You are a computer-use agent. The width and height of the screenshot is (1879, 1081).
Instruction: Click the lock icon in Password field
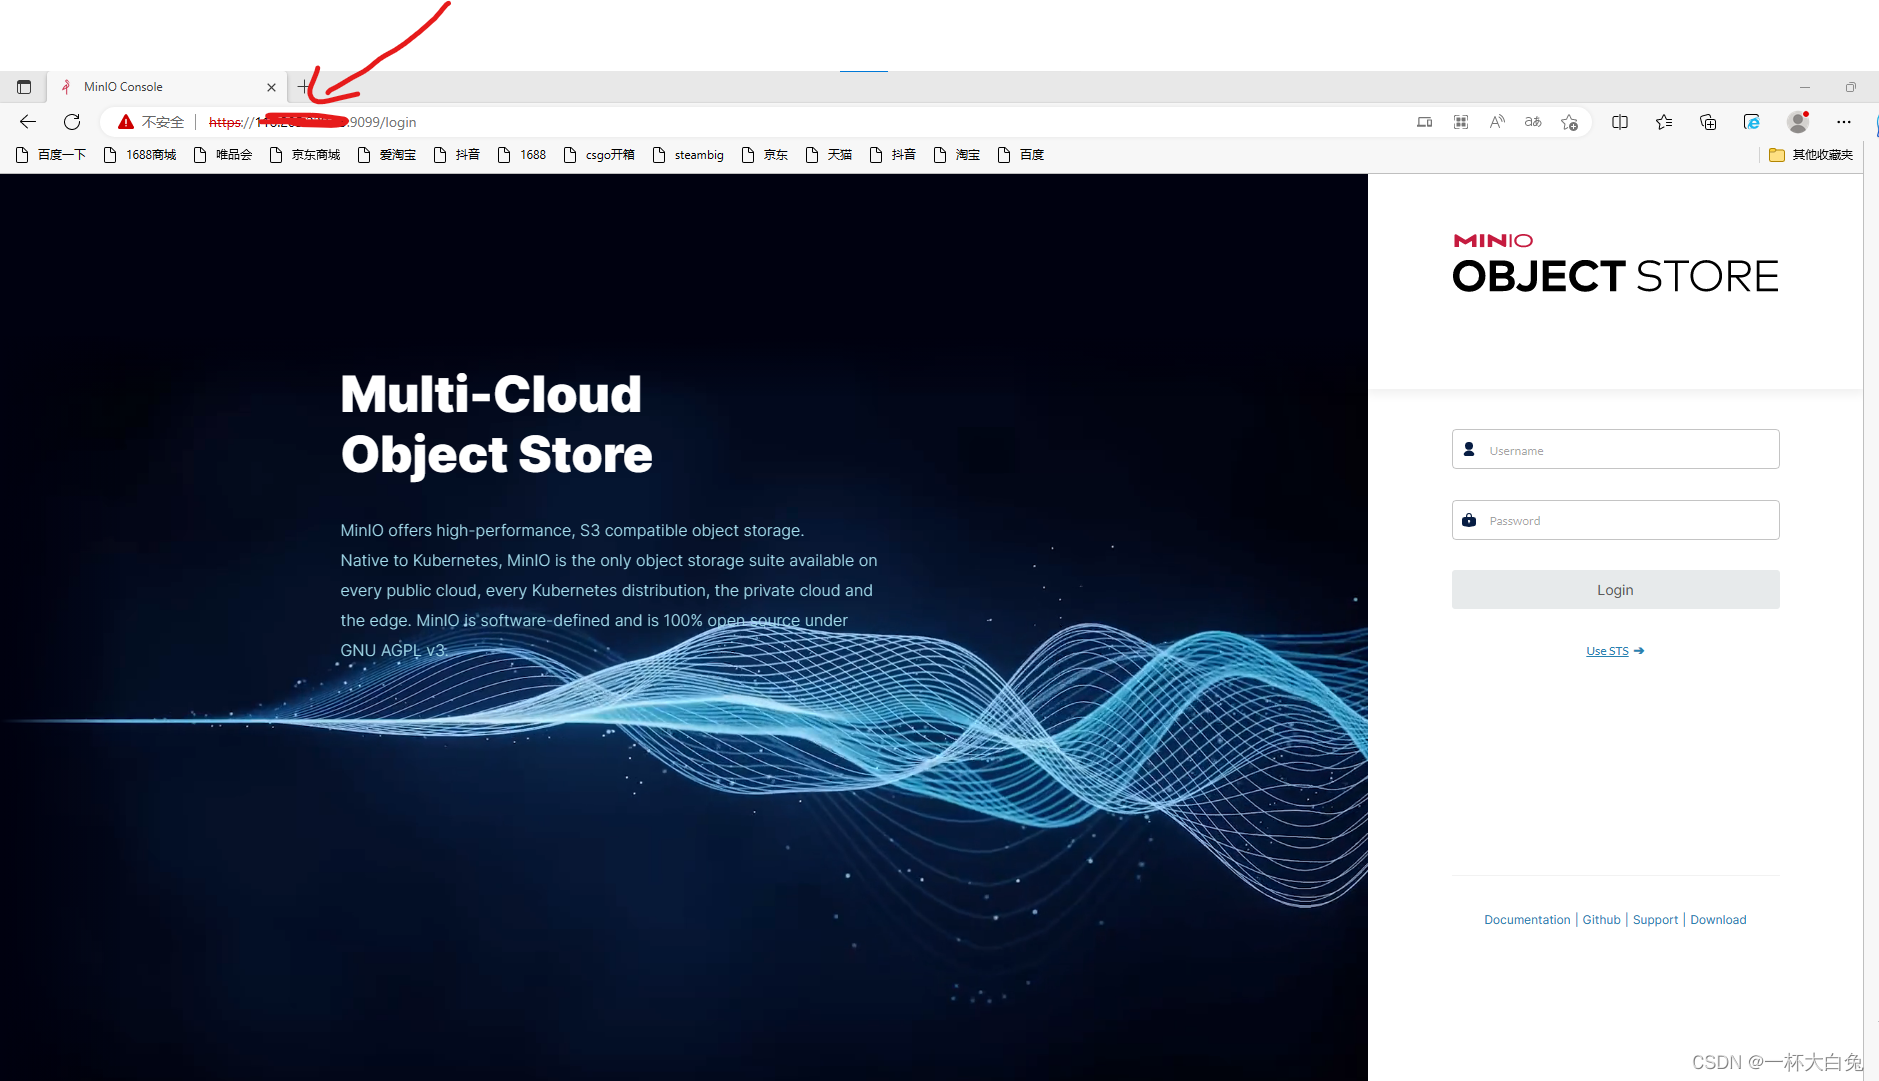(1469, 520)
